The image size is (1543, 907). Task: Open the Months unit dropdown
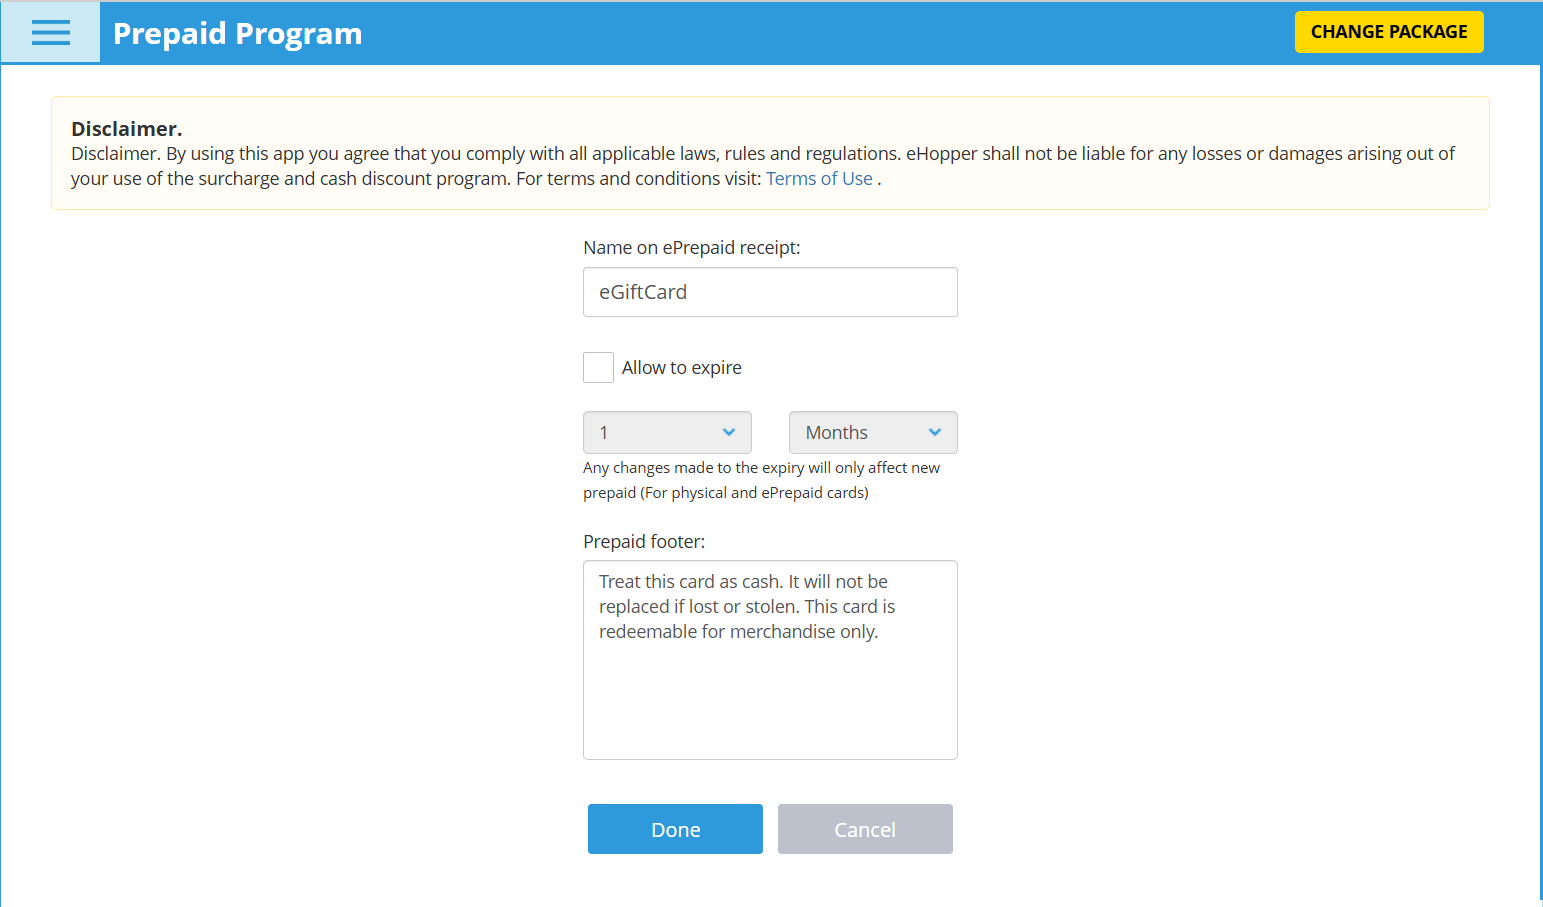pyautogui.click(x=873, y=433)
